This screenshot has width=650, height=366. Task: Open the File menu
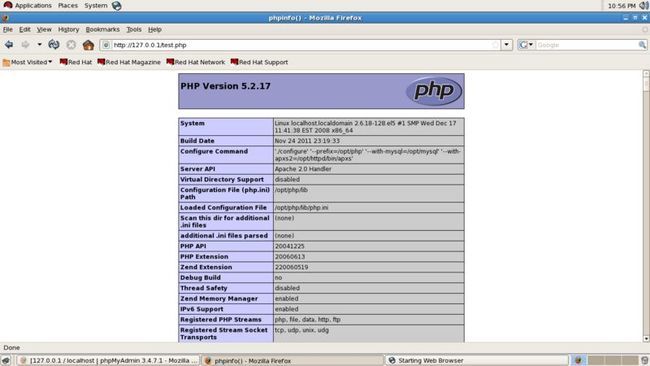tap(7, 29)
